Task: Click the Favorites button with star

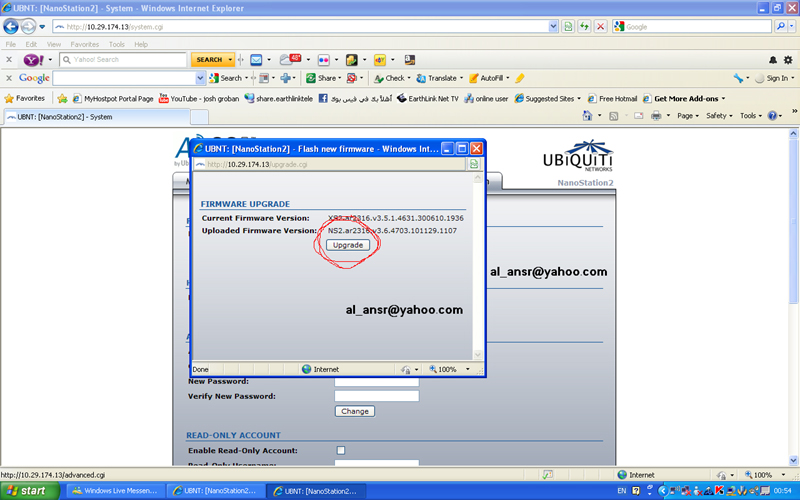Action: 24,98
